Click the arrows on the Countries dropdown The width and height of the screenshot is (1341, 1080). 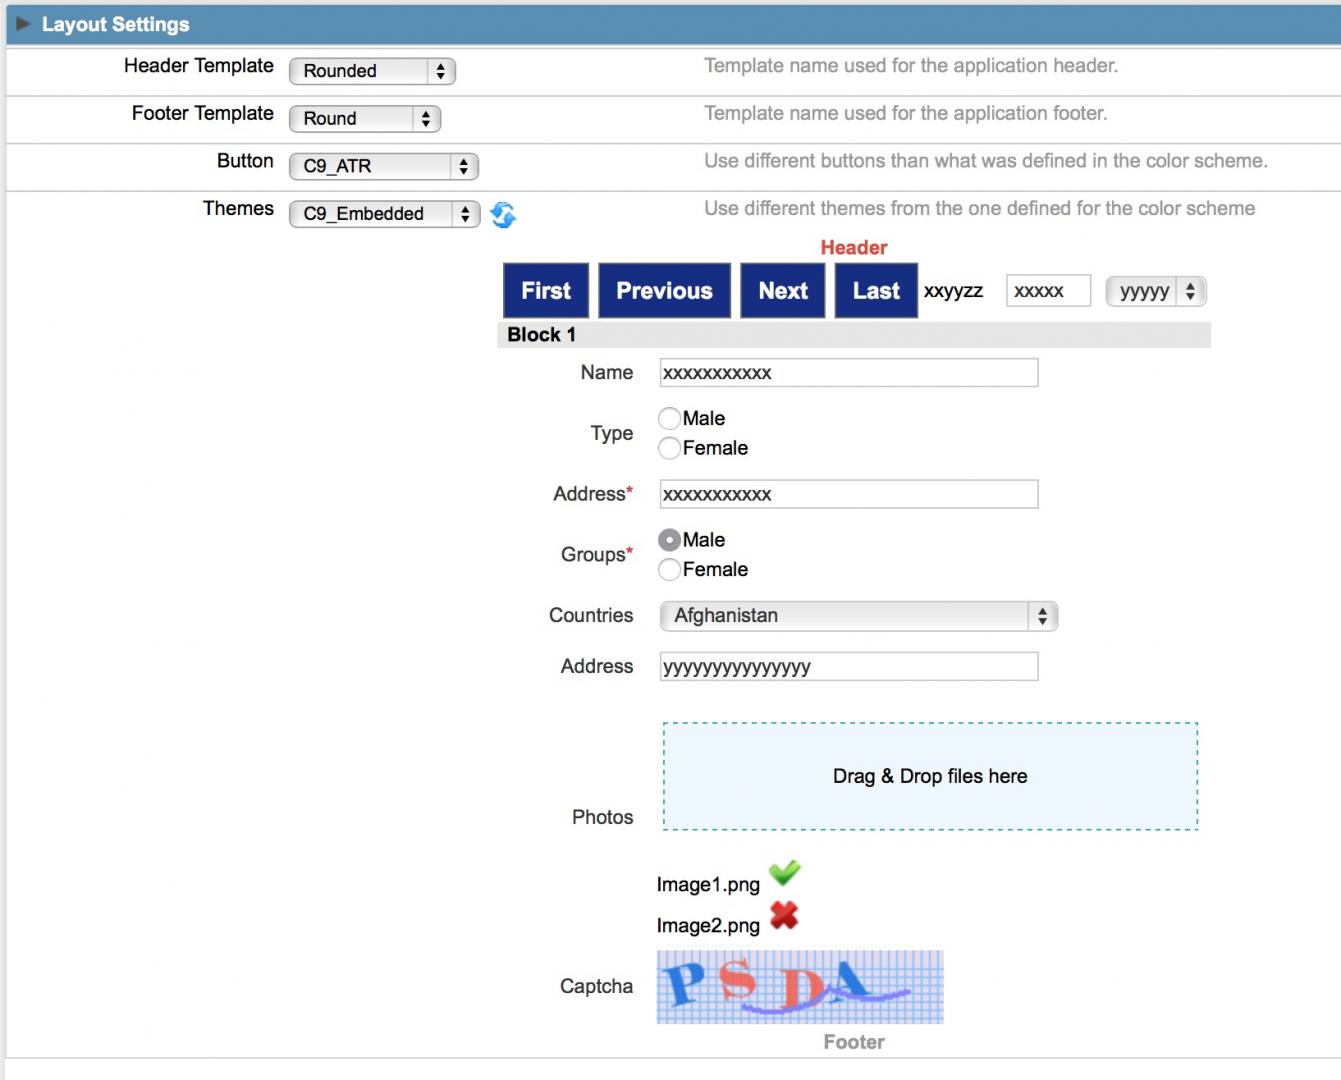click(x=1043, y=615)
